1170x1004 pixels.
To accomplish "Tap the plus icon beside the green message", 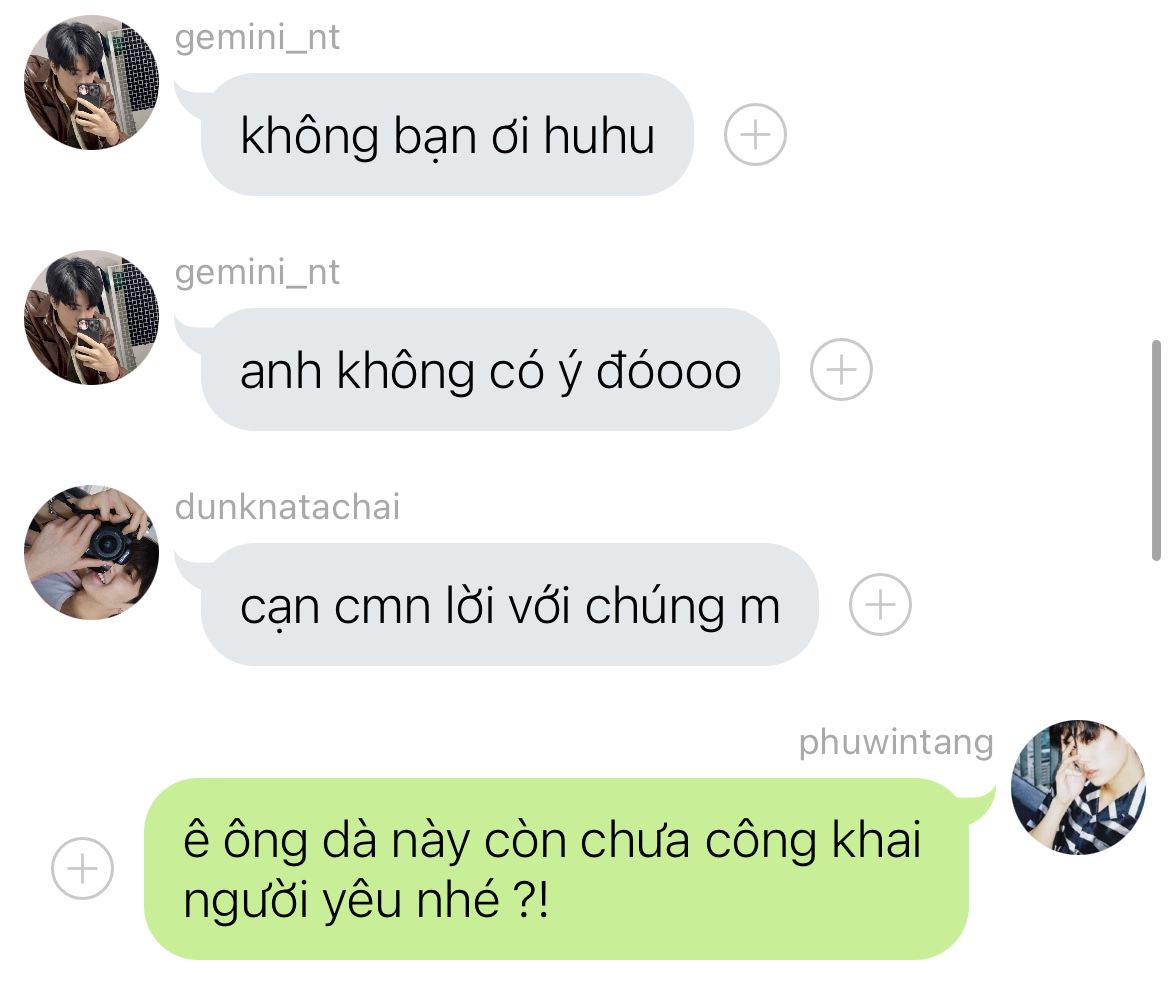I will click(x=82, y=868).
